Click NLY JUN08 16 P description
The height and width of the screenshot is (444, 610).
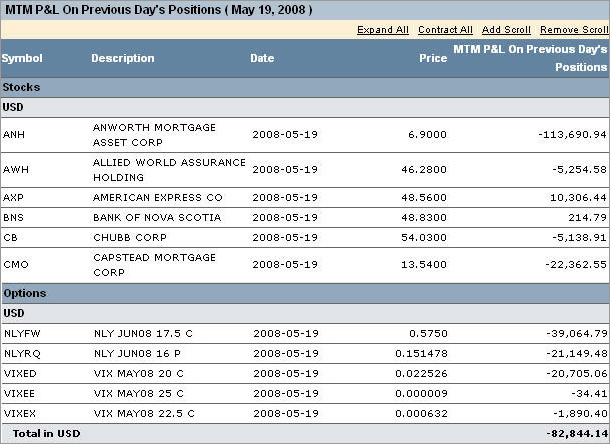137,354
